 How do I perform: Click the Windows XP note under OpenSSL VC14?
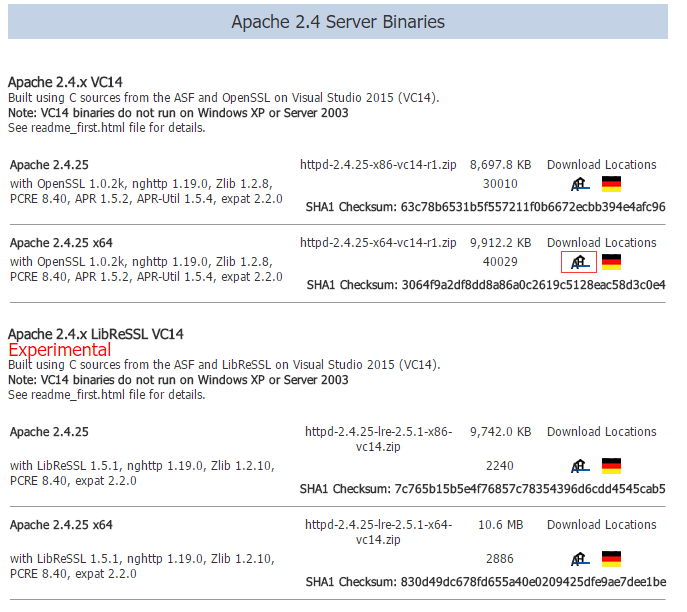point(178,113)
